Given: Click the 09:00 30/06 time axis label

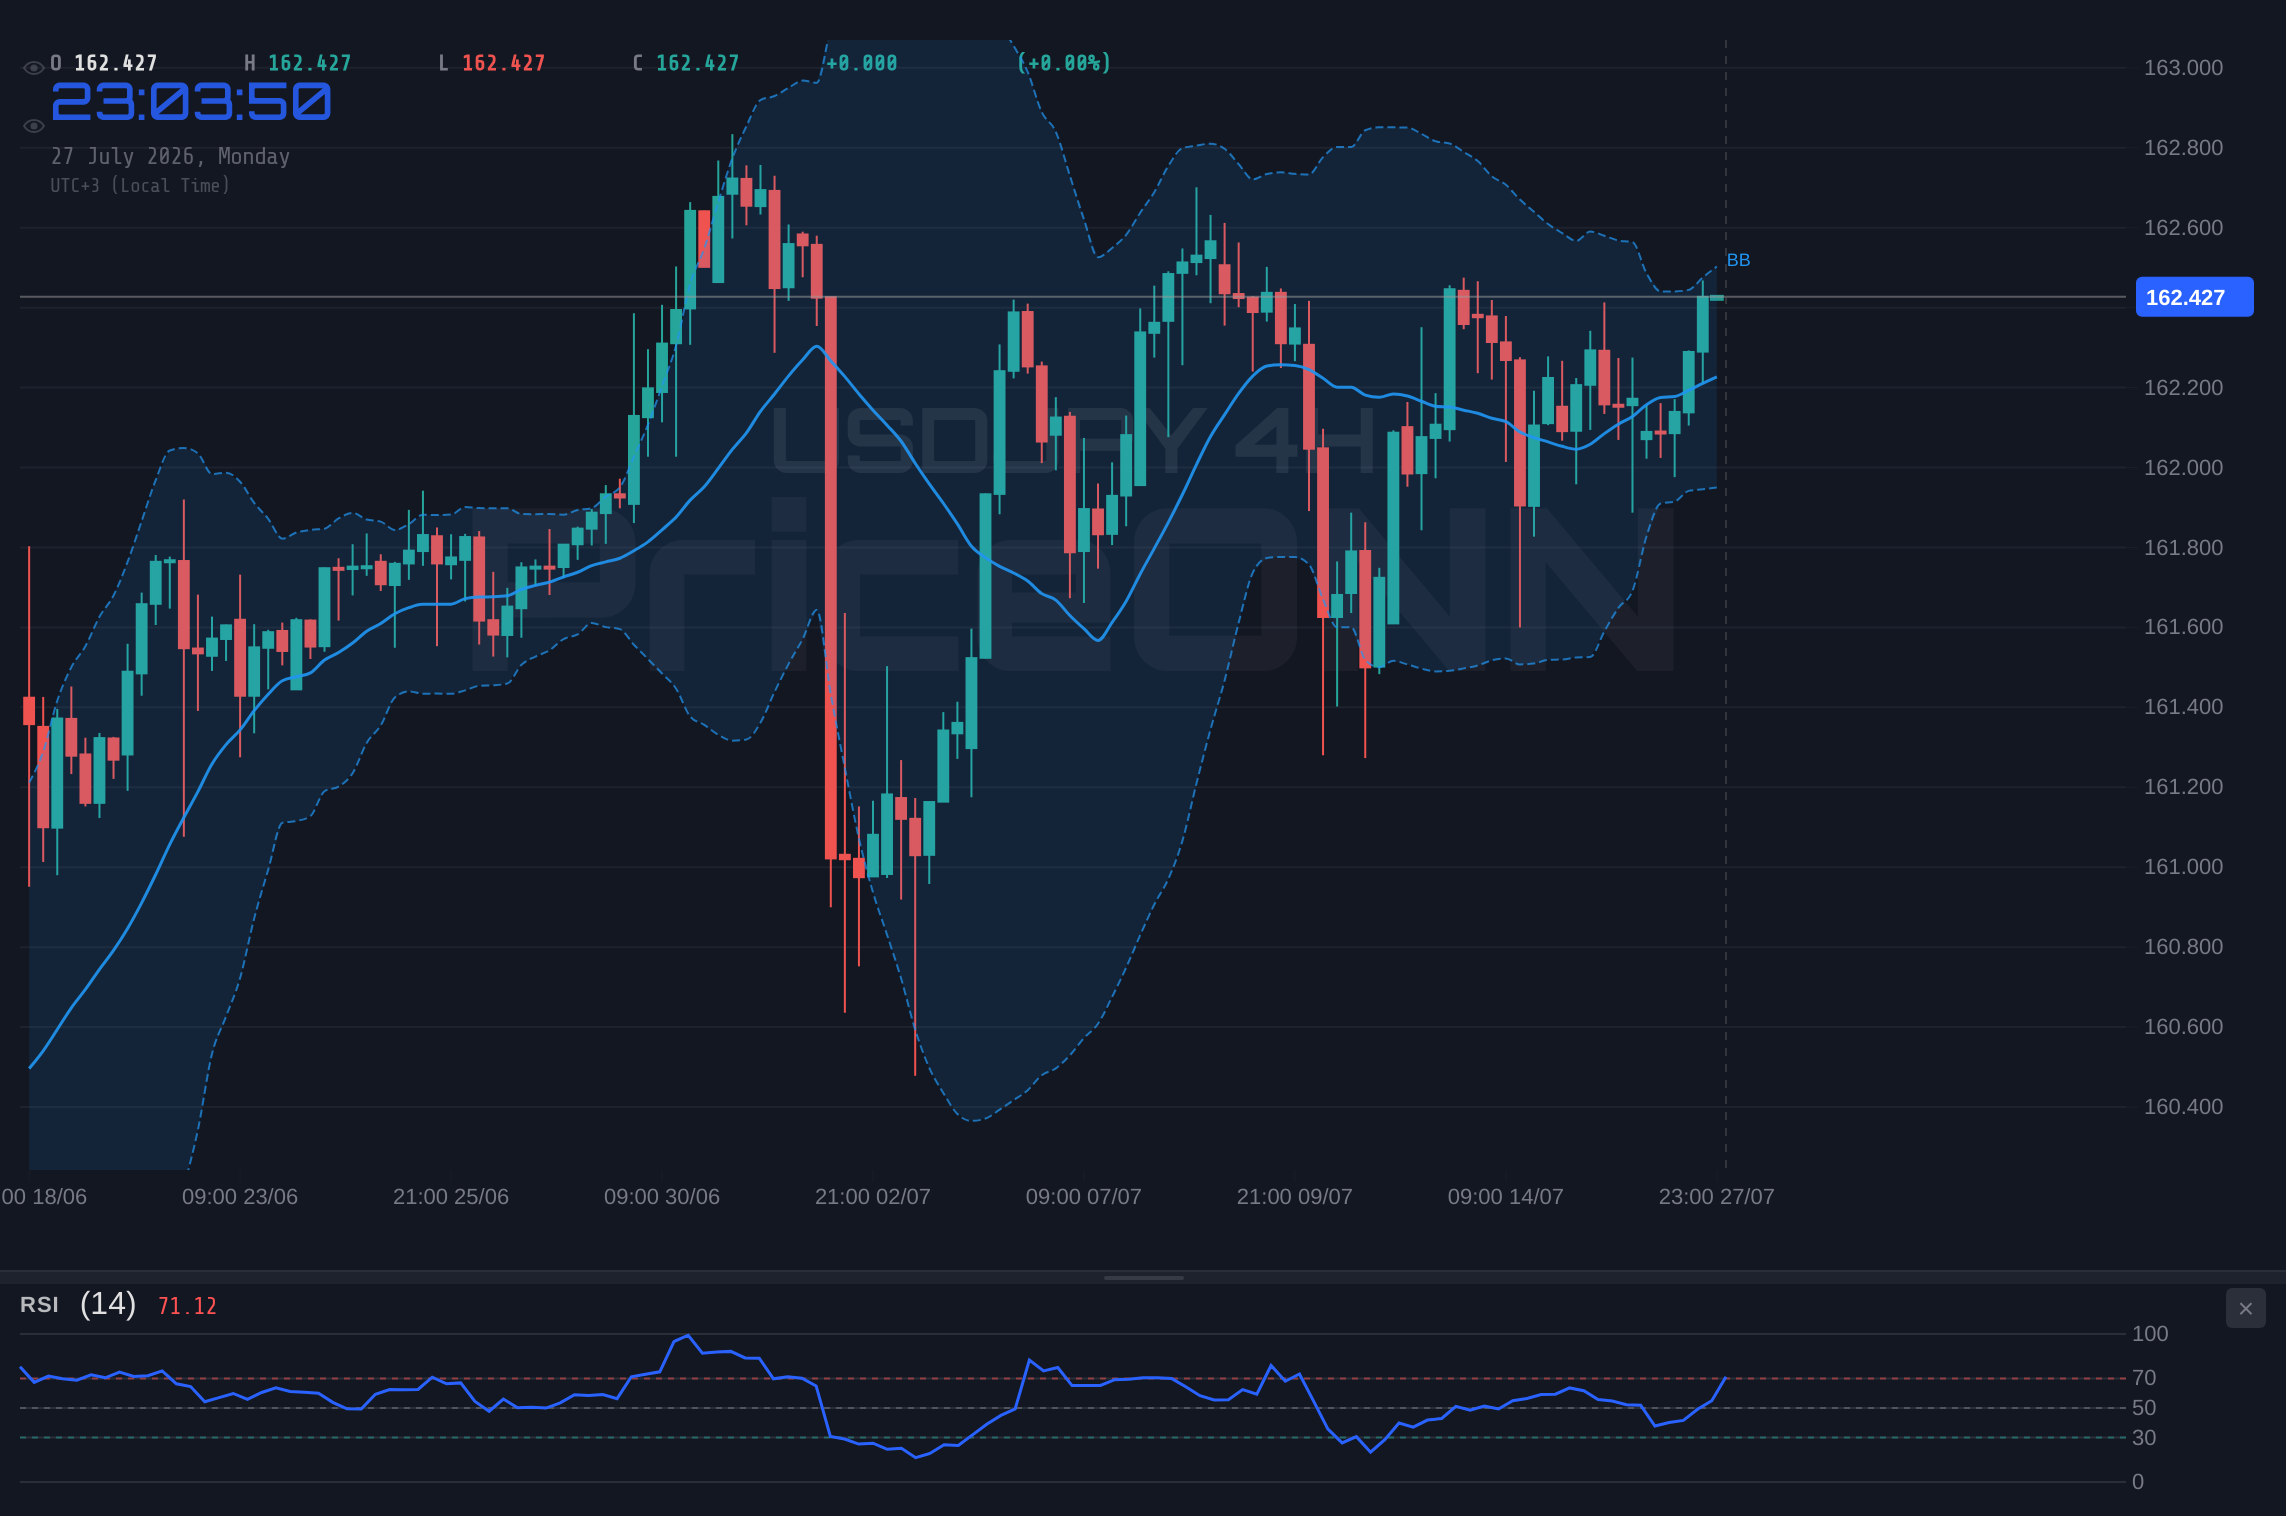Looking at the screenshot, I should (x=662, y=1197).
